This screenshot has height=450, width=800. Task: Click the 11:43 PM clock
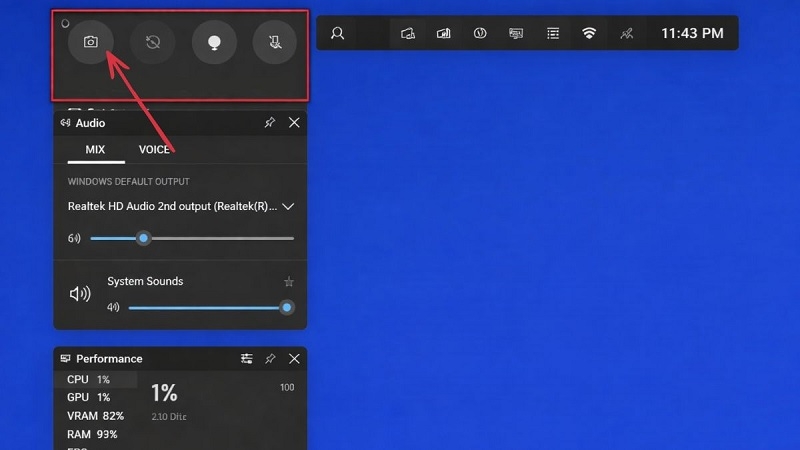tap(692, 33)
